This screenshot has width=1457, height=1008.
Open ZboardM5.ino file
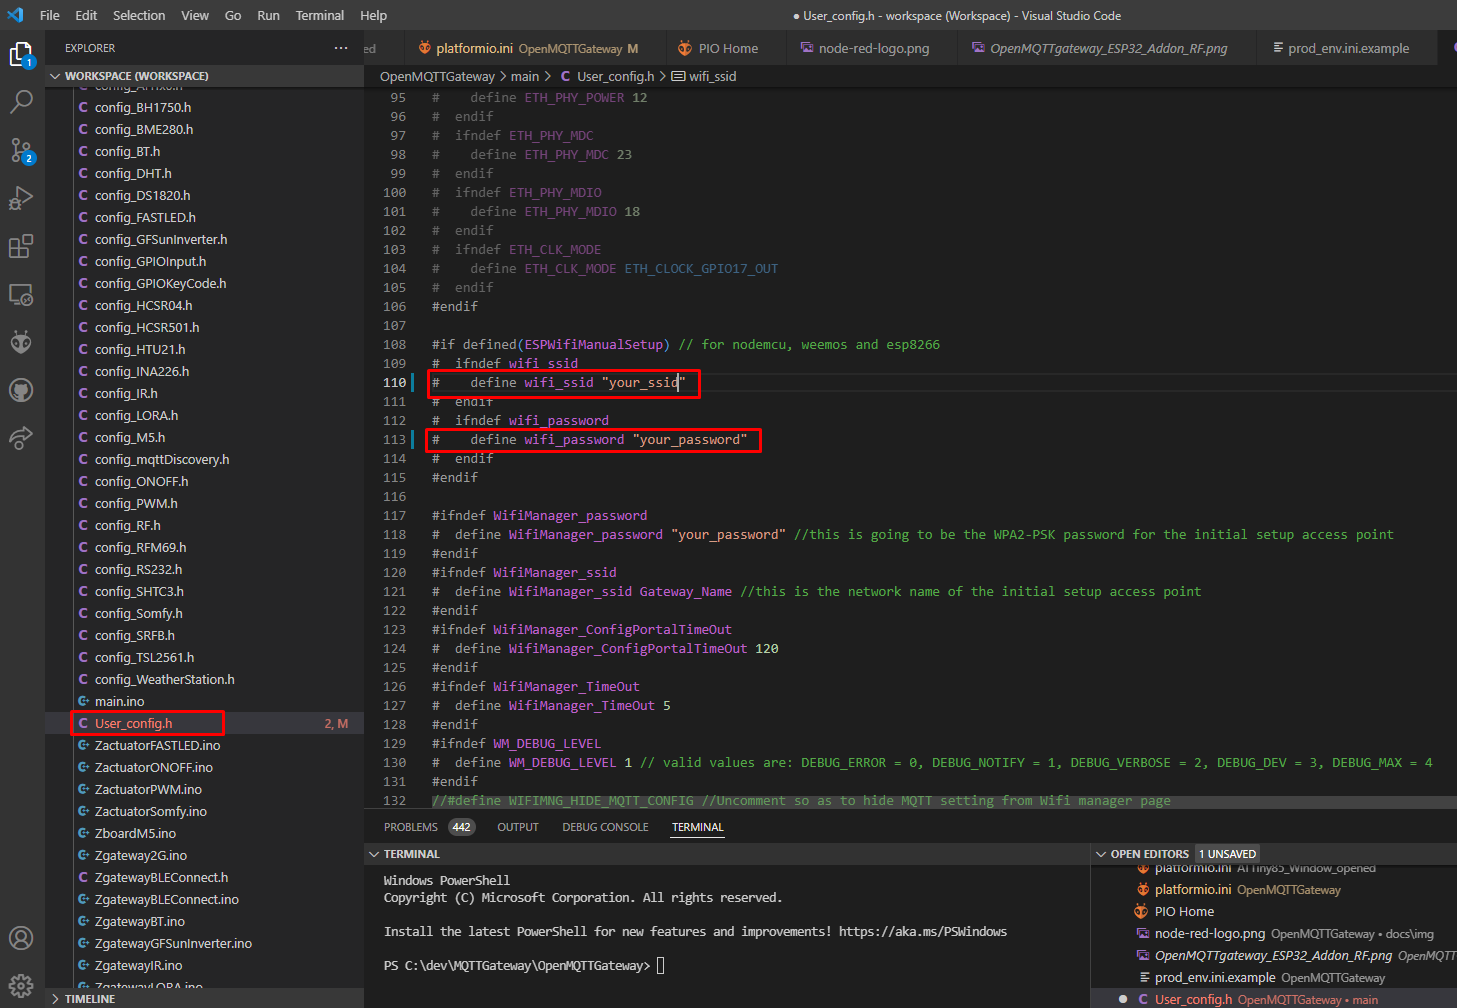(205, 833)
